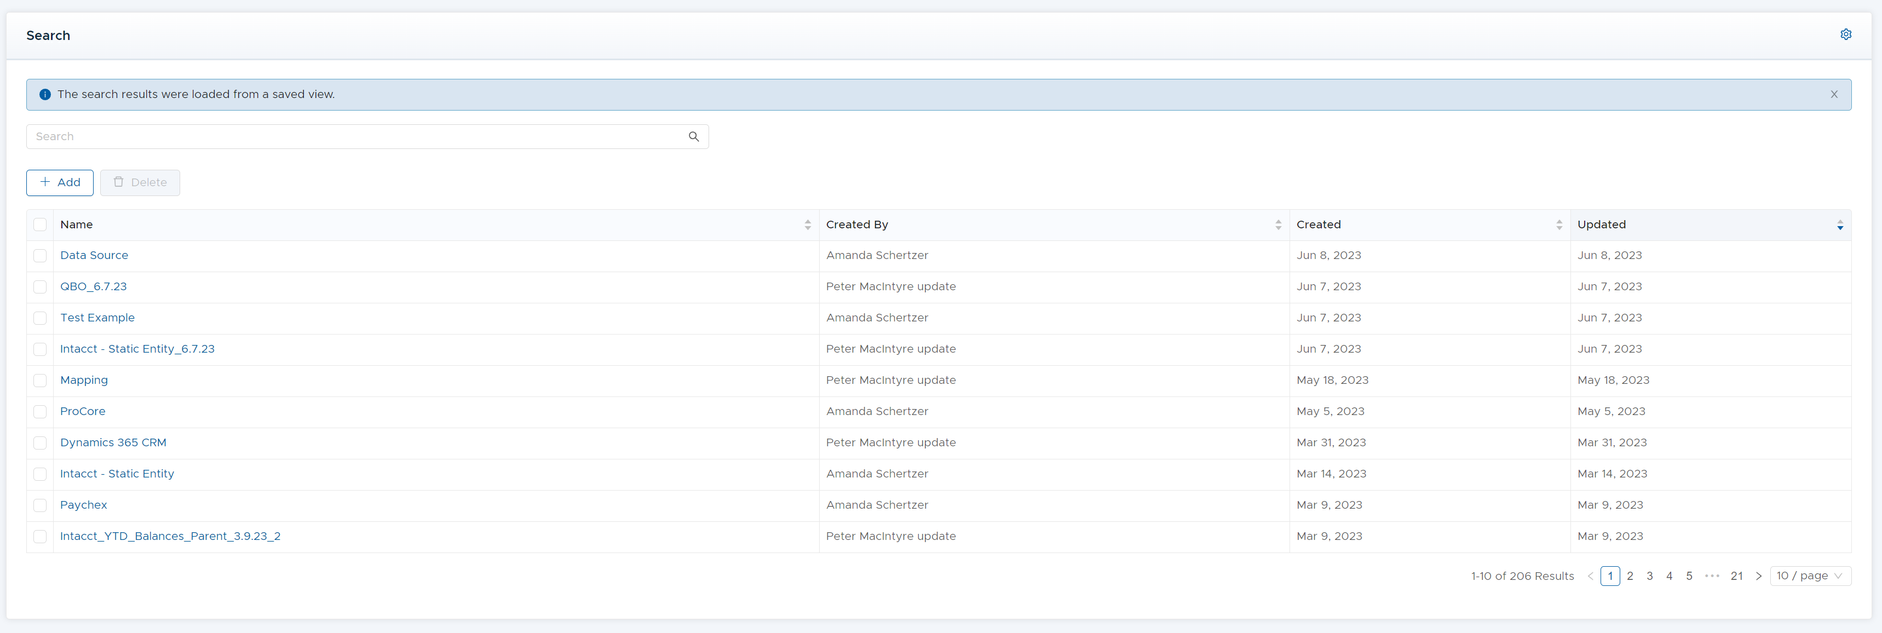Select page 1 in pagination
The width and height of the screenshot is (1882, 633).
(1610, 576)
